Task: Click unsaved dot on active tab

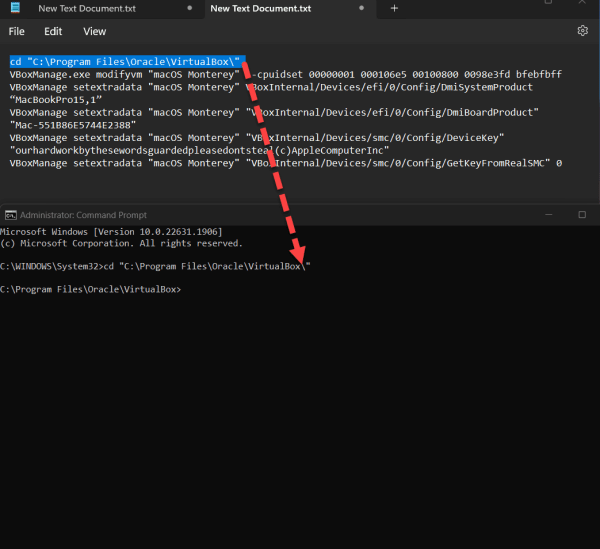Action: (x=361, y=8)
